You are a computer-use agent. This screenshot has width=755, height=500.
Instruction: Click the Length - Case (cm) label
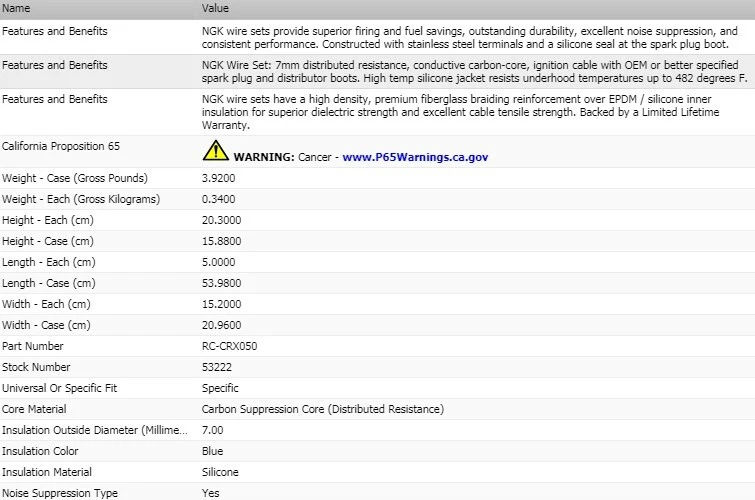pos(48,283)
